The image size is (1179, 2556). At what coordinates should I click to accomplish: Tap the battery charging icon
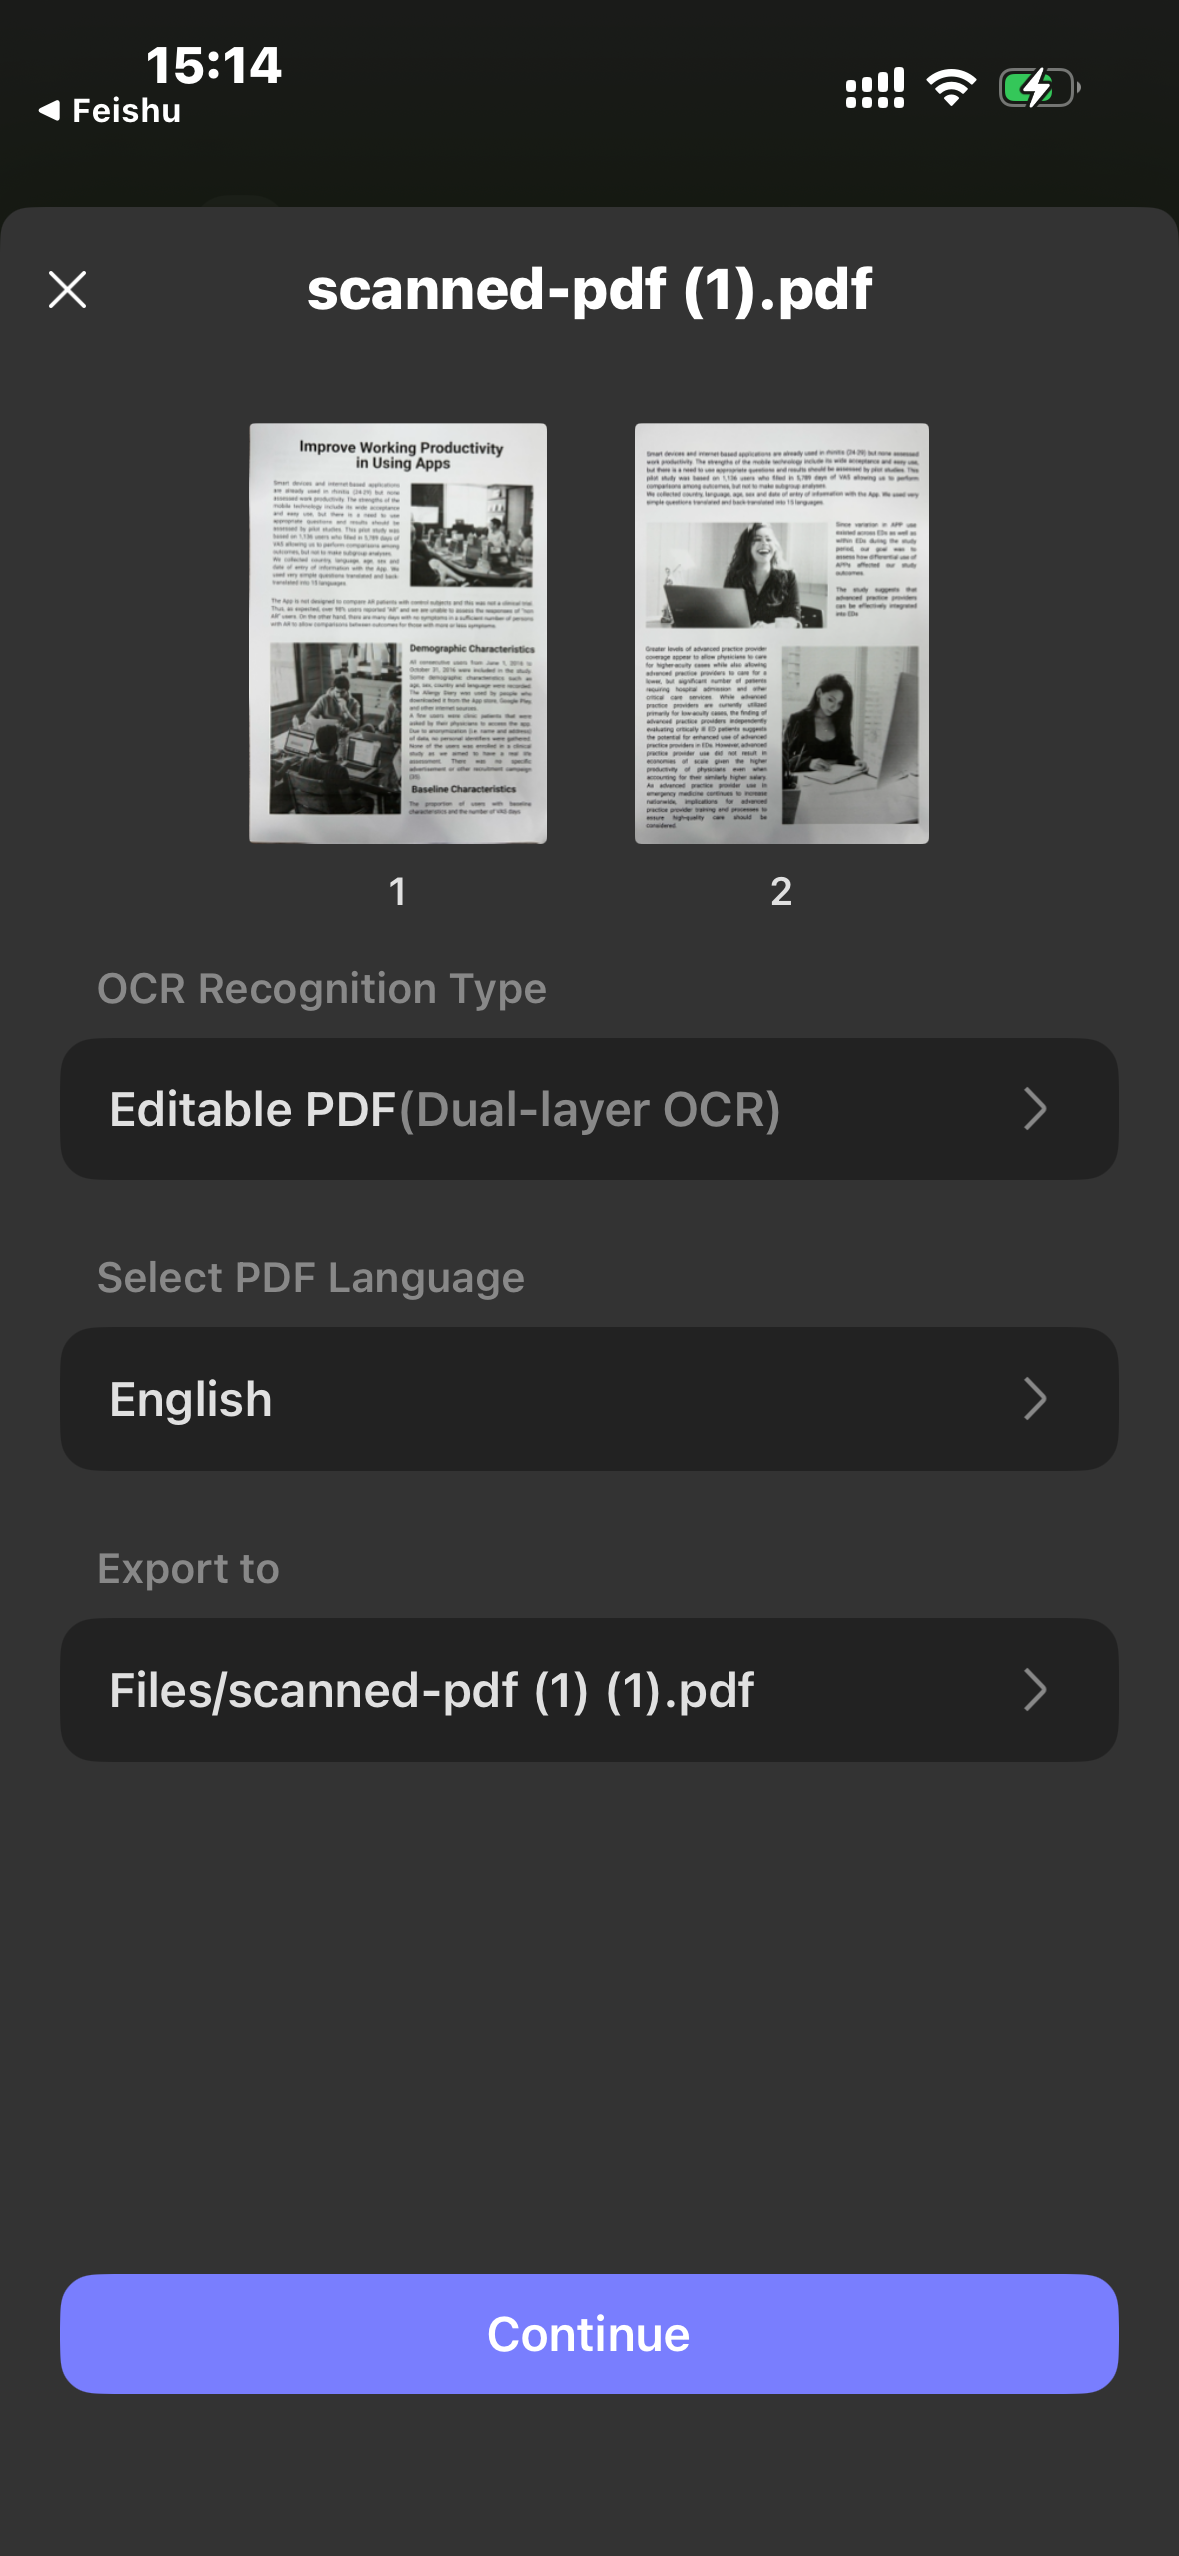click(x=1039, y=88)
